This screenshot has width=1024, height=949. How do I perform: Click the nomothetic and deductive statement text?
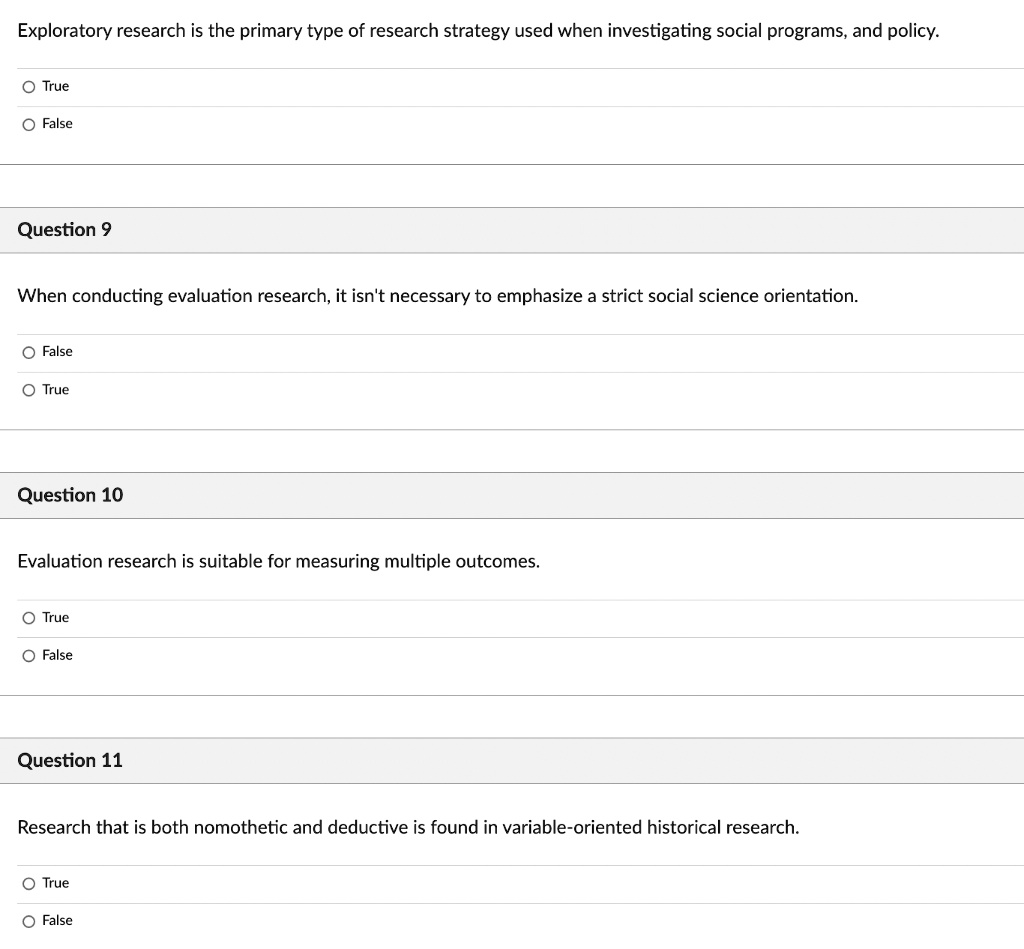click(408, 827)
